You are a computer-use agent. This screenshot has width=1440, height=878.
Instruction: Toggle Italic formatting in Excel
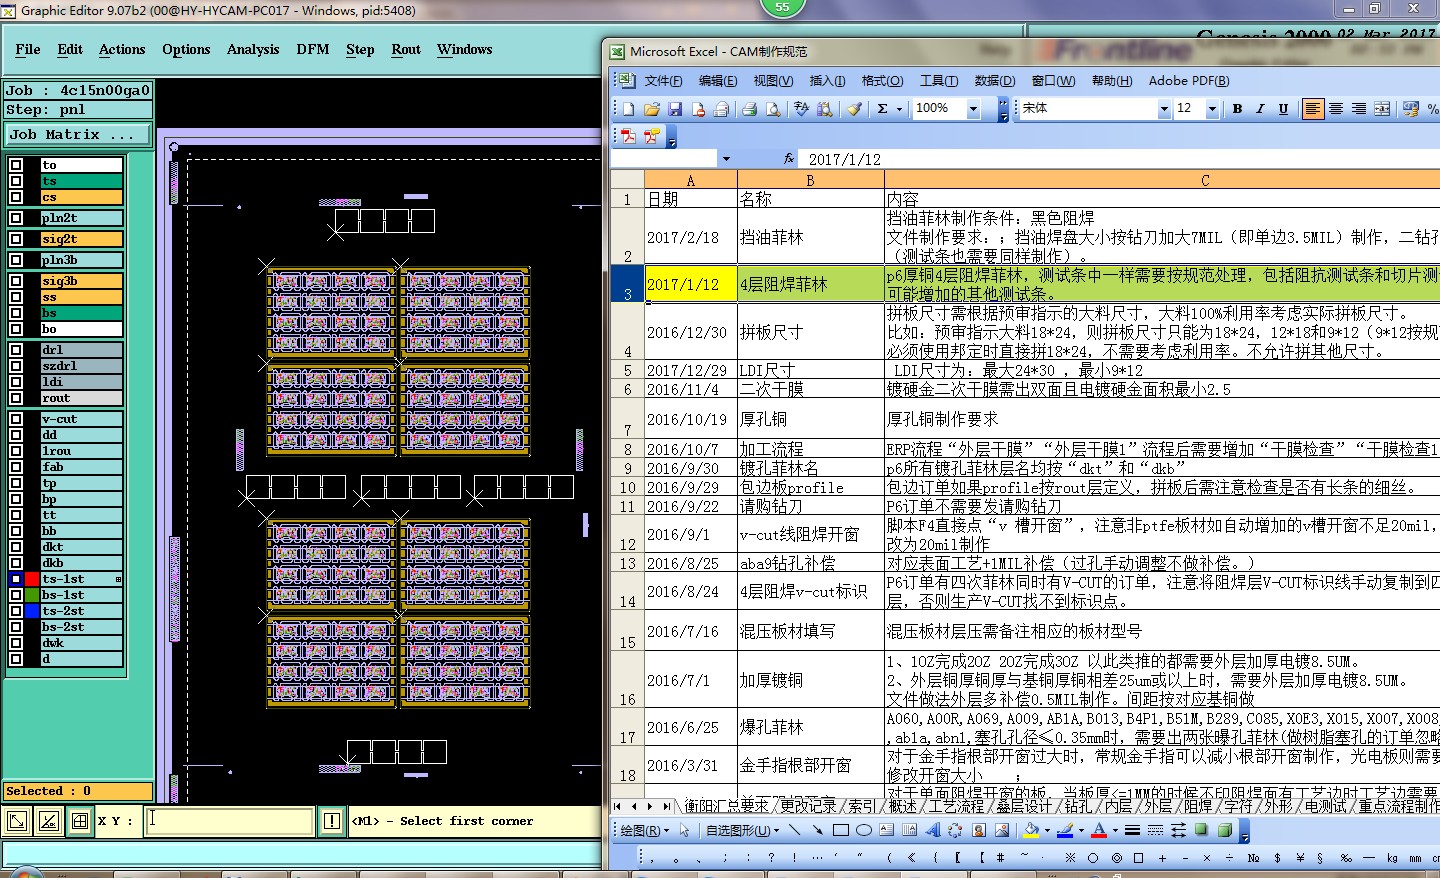click(x=1260, y=109)
